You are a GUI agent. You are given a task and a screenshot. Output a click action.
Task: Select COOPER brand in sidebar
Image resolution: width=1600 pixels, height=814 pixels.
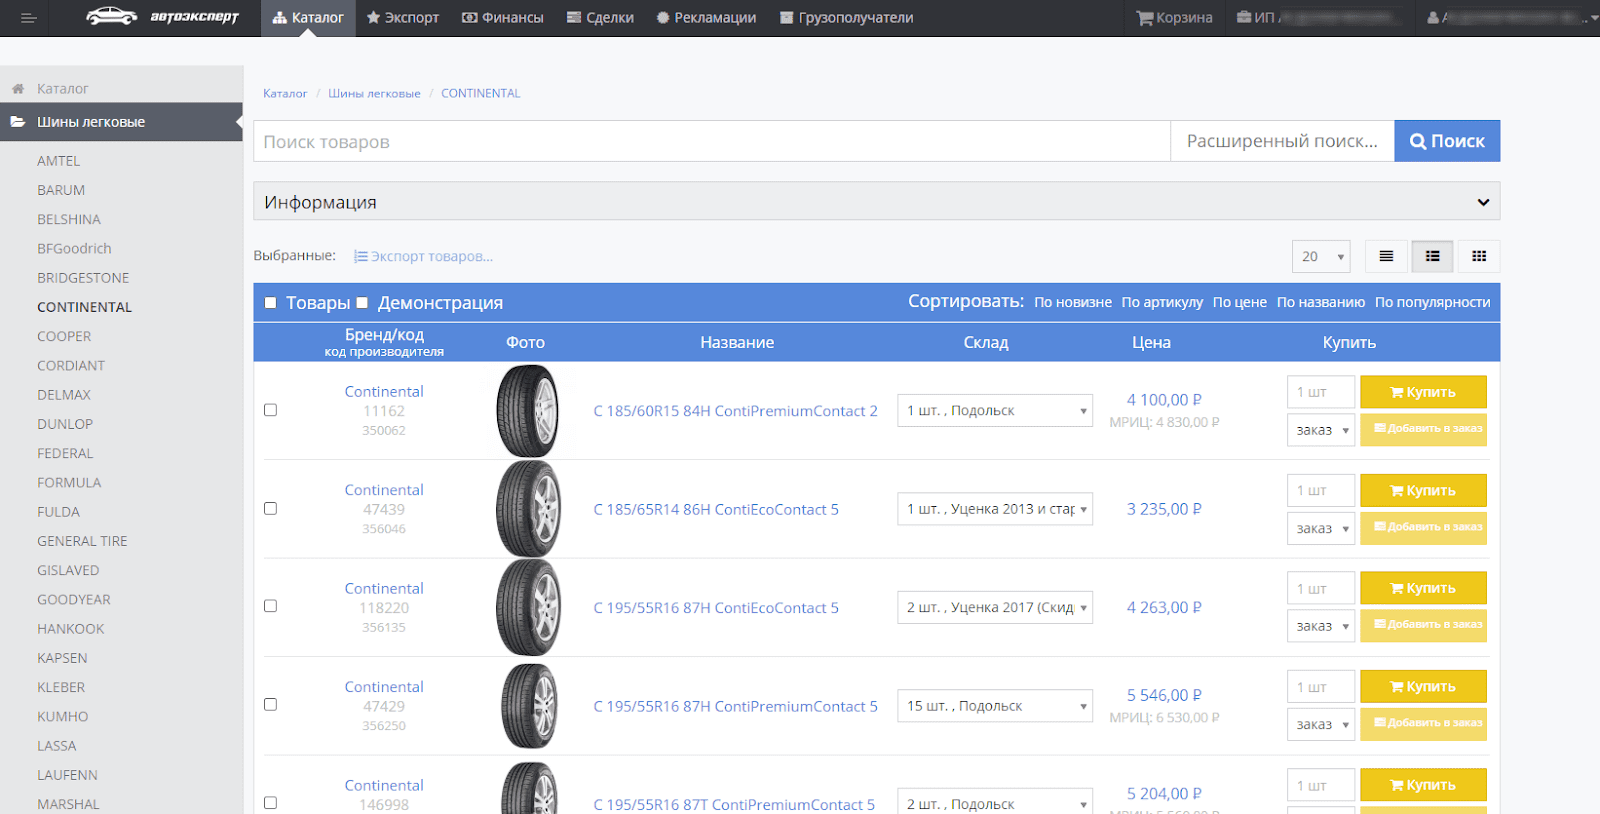point(64,337)
